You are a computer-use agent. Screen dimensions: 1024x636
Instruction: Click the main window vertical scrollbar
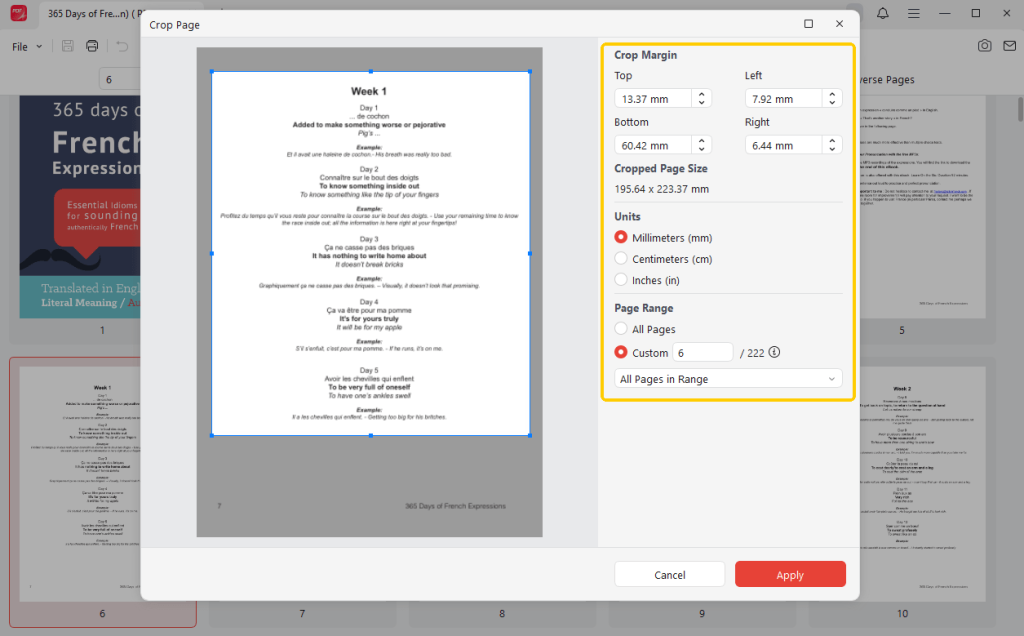click(x=1020, y=109)
